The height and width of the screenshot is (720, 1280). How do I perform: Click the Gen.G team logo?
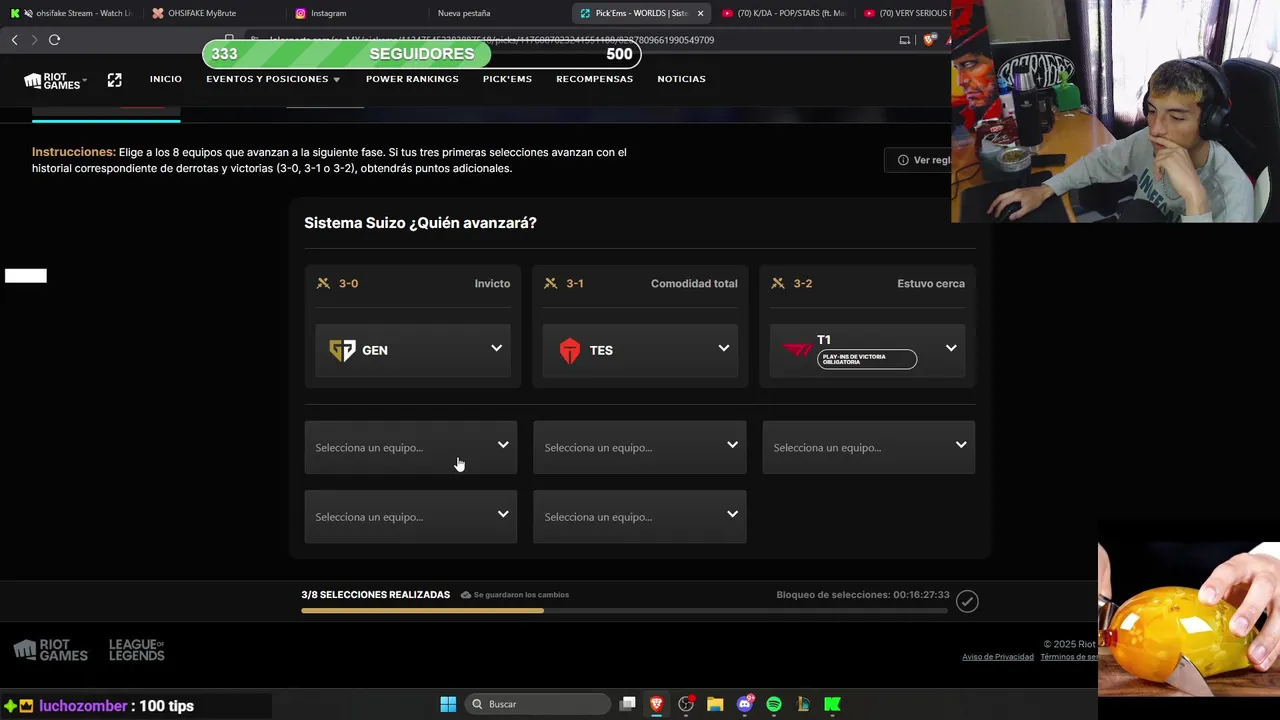pos(342,350)
